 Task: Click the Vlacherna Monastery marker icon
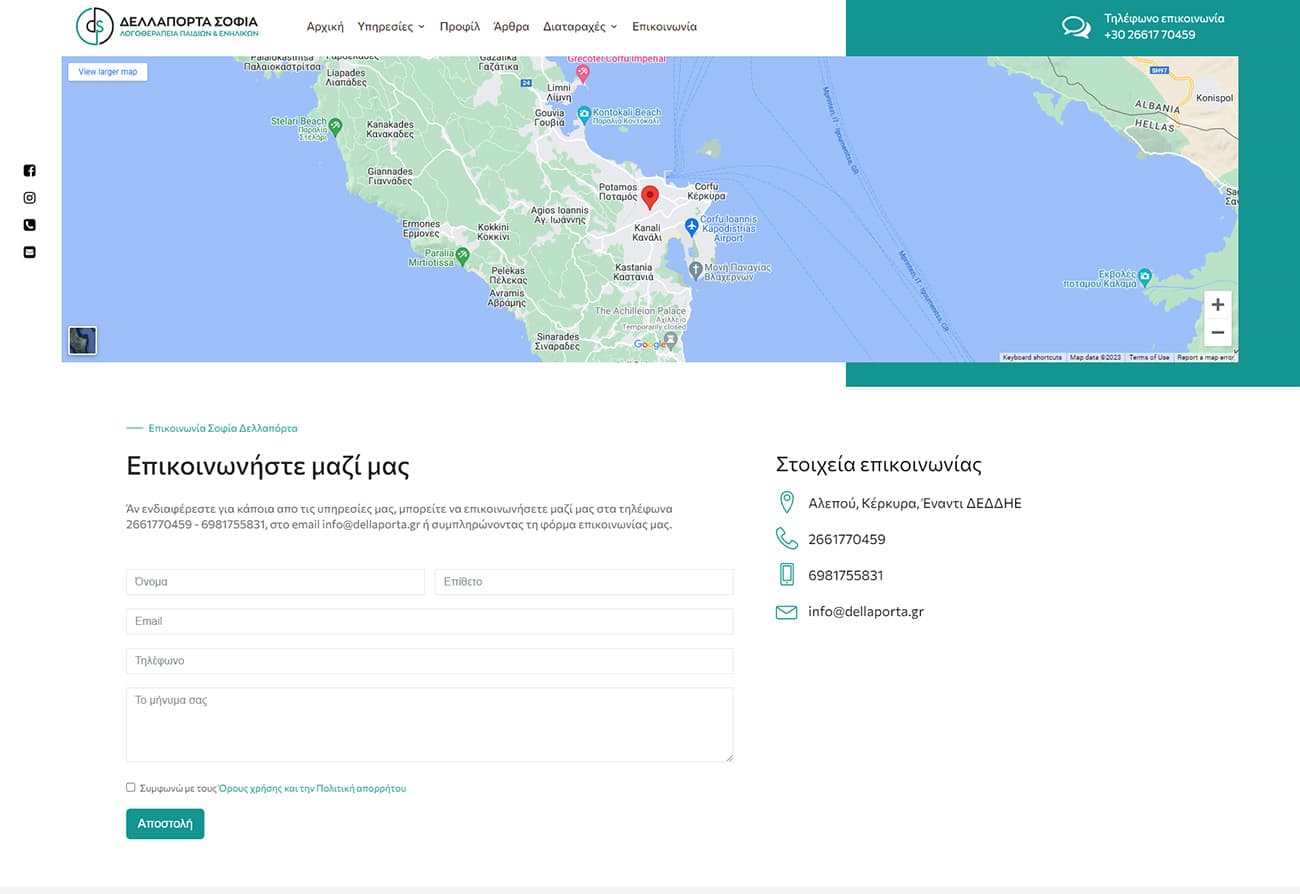tap(696, 270)
